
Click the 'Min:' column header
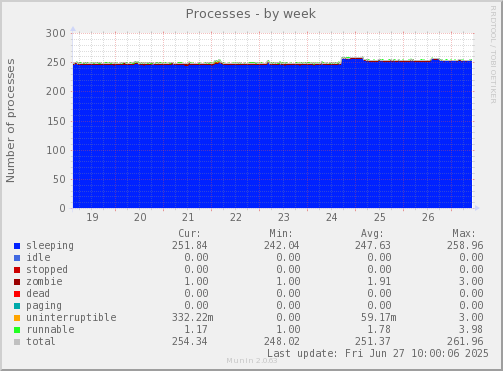coord(281,233)
